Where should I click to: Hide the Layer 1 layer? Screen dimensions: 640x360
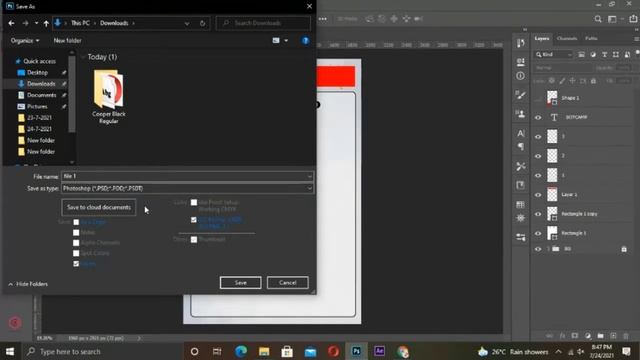[538, 195]
